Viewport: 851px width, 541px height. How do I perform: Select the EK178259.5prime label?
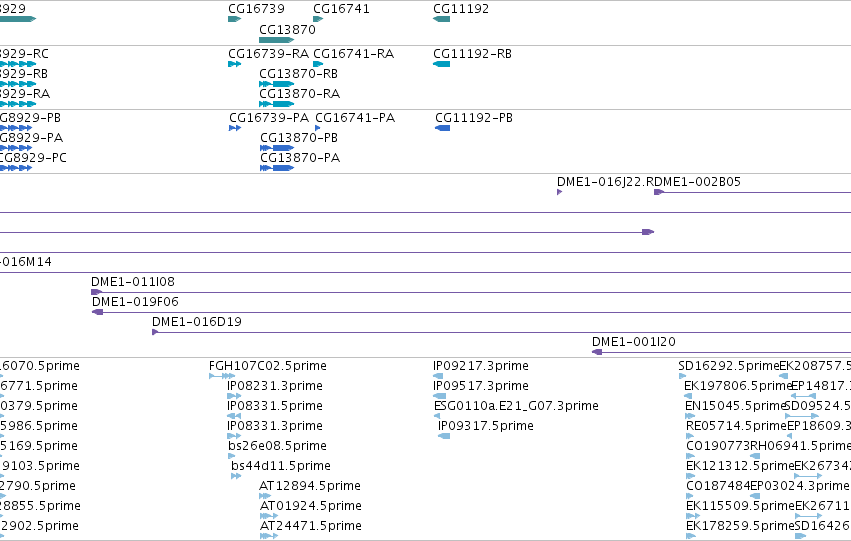[740, 526]
